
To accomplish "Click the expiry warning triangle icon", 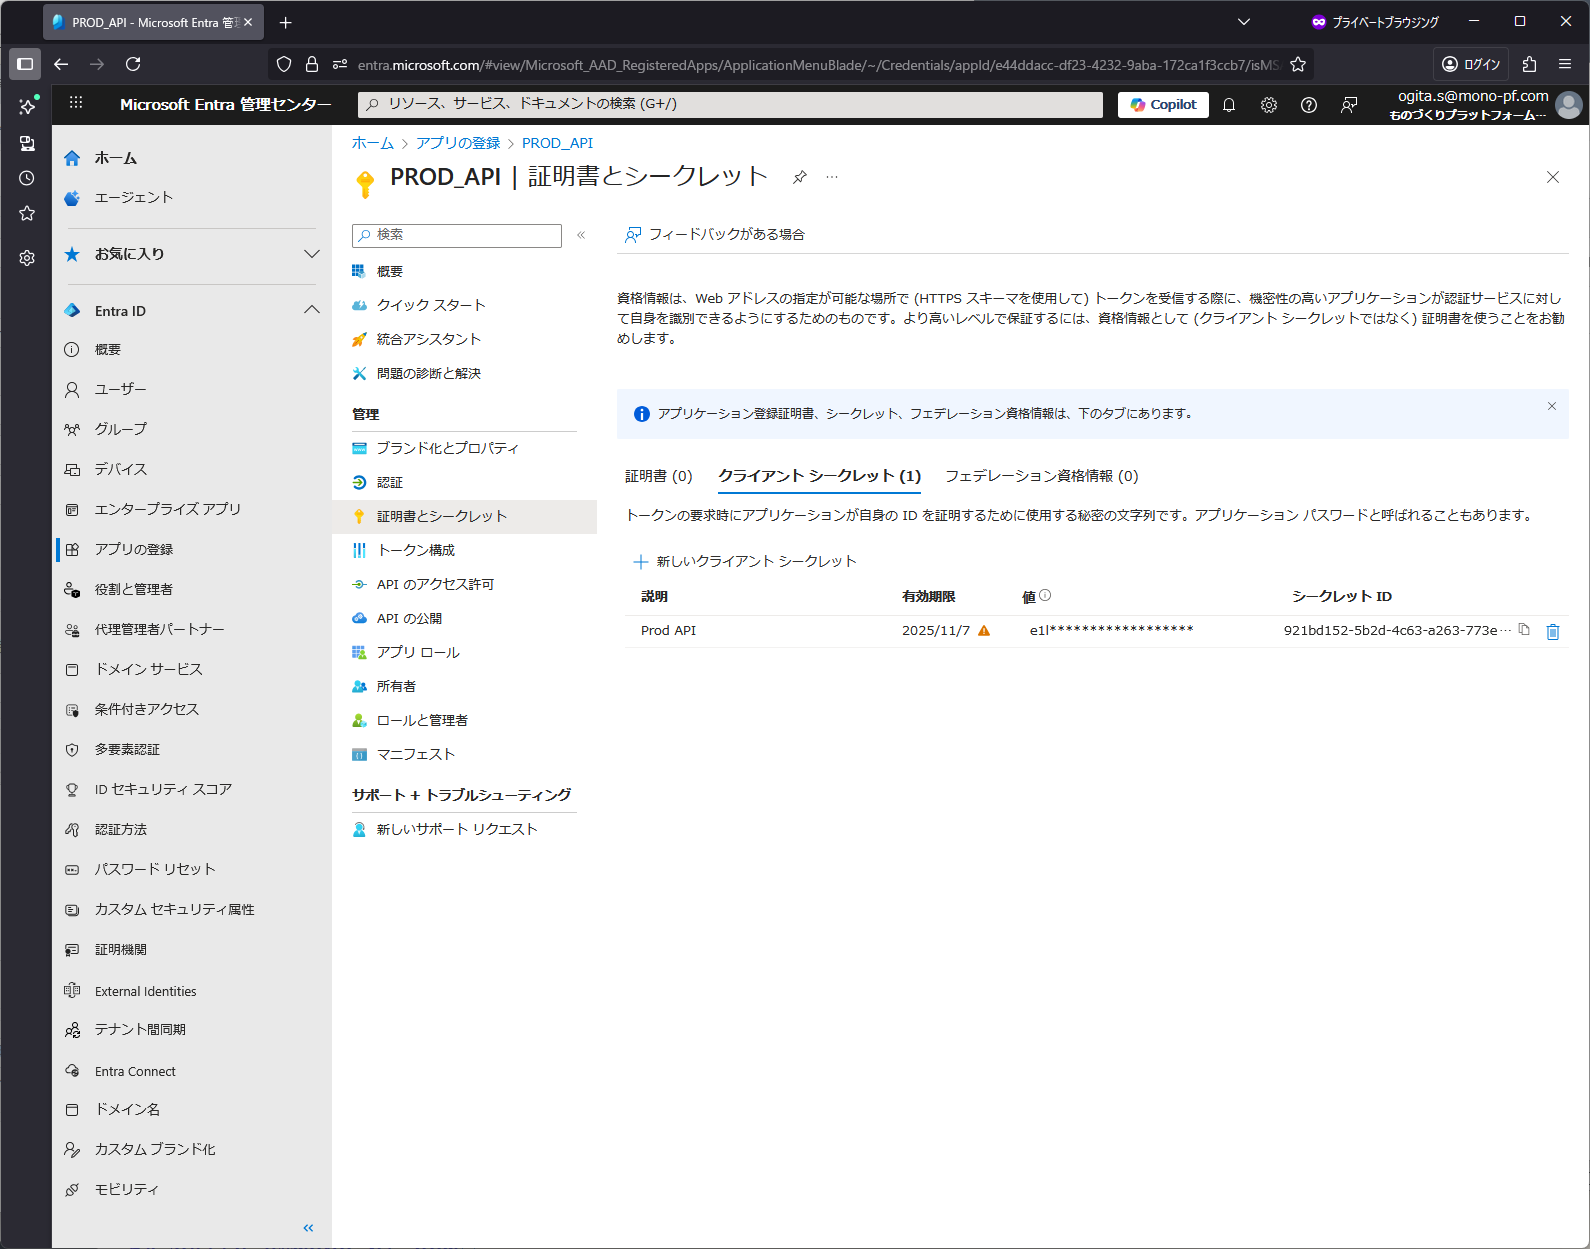I will click(x=984, y=630).
